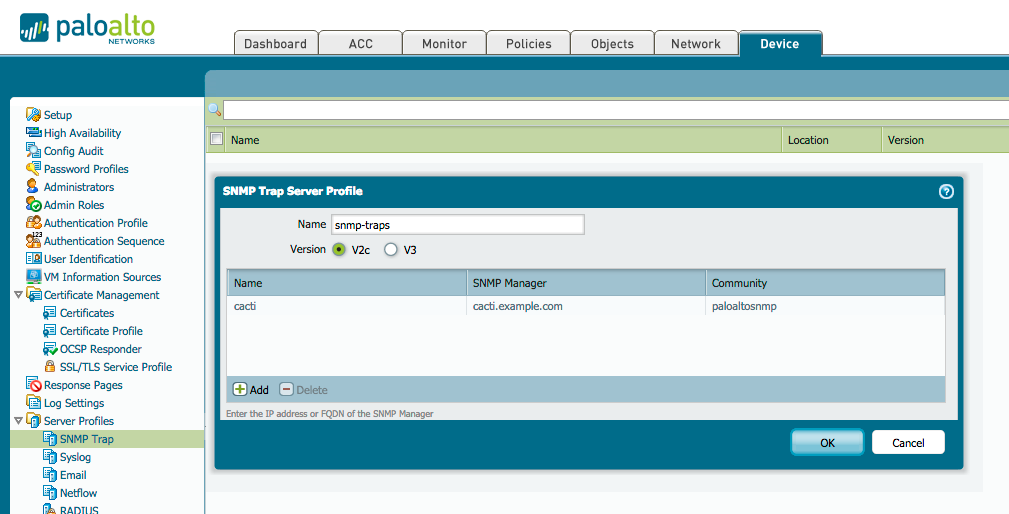Click the Config Audit icon
The height and width of the screenshot is (514, 1009).
coord(33,151)
